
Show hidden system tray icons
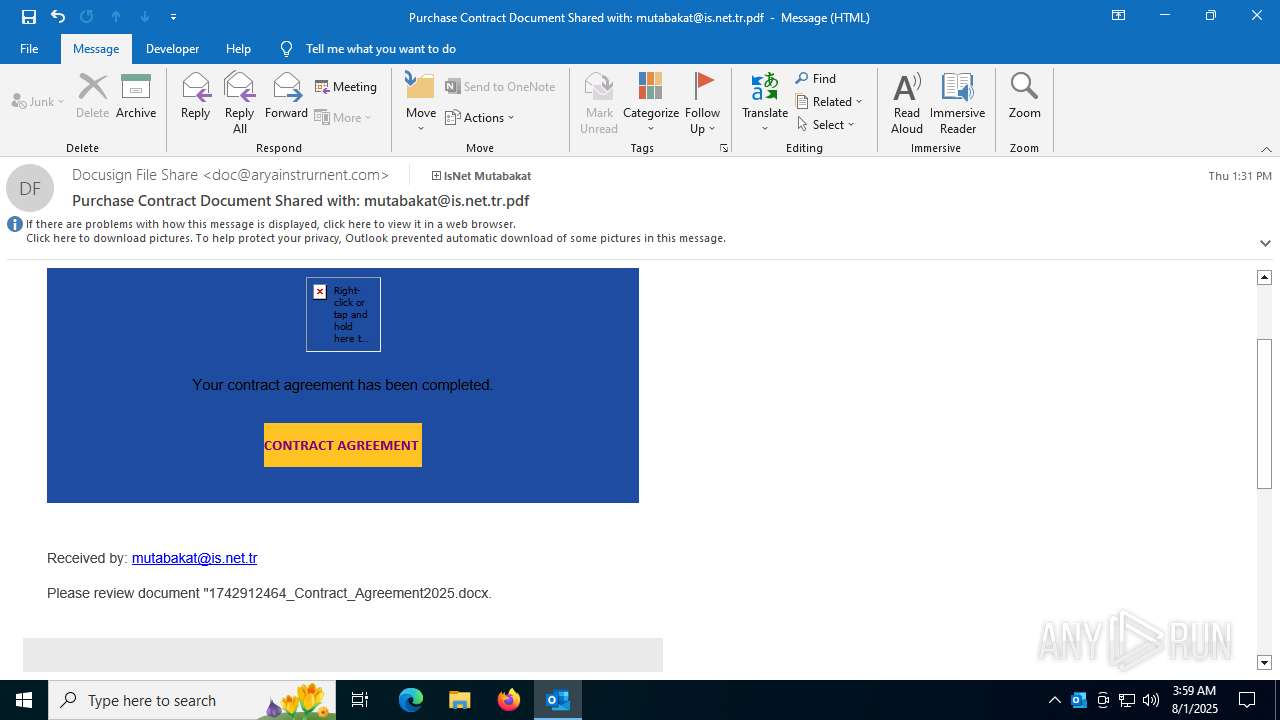(x=1054, y=700)
